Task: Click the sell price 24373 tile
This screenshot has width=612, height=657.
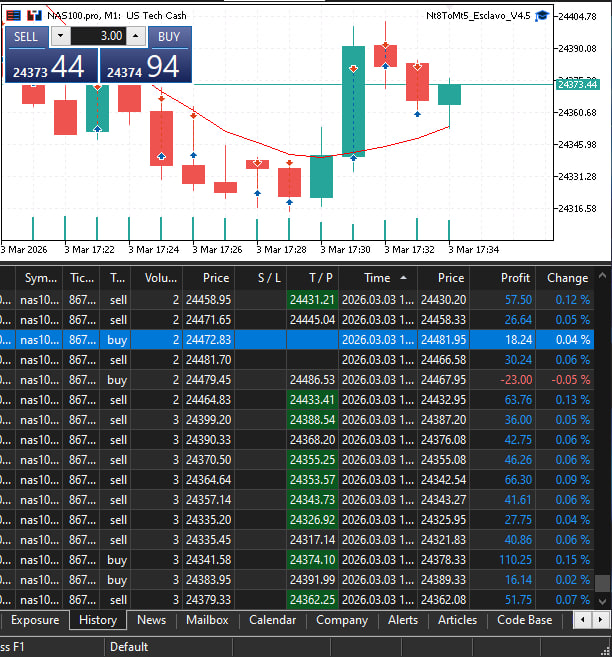Action: click(x=49, y=67)
